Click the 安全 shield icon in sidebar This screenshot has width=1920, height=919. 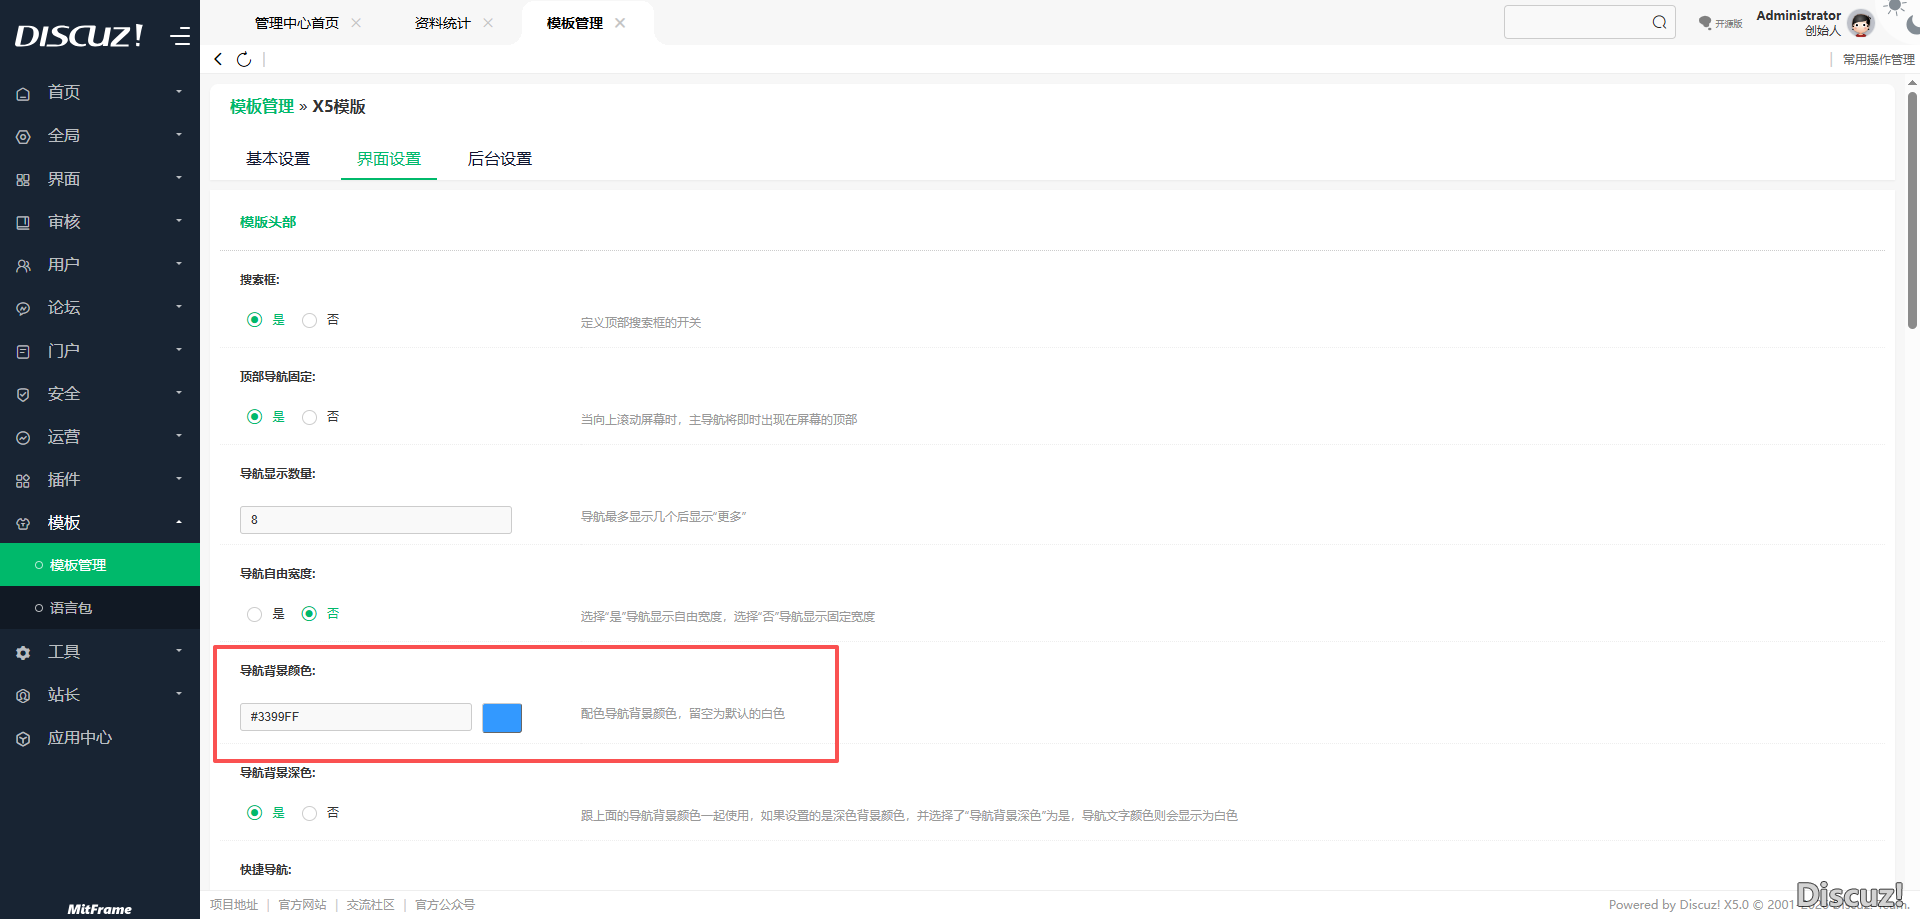click(x=23, y=395)
